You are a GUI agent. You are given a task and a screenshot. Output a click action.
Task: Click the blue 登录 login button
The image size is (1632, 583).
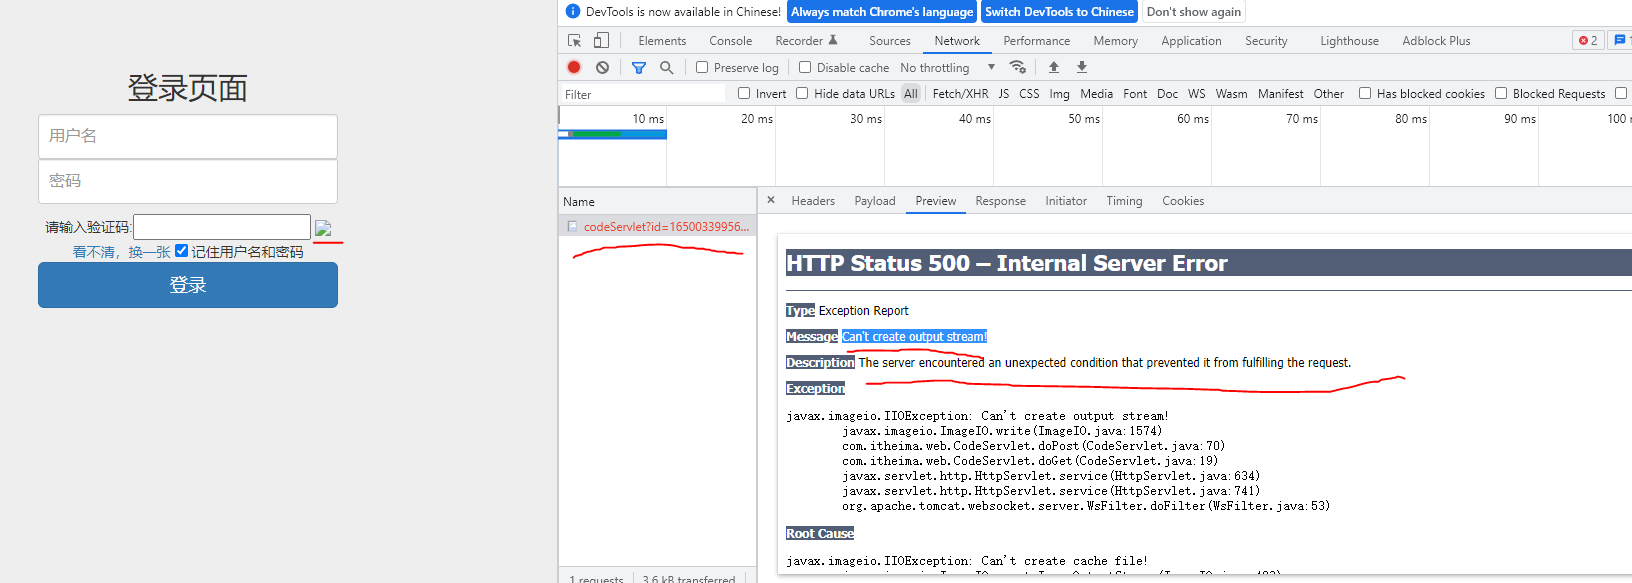[188, 285]
